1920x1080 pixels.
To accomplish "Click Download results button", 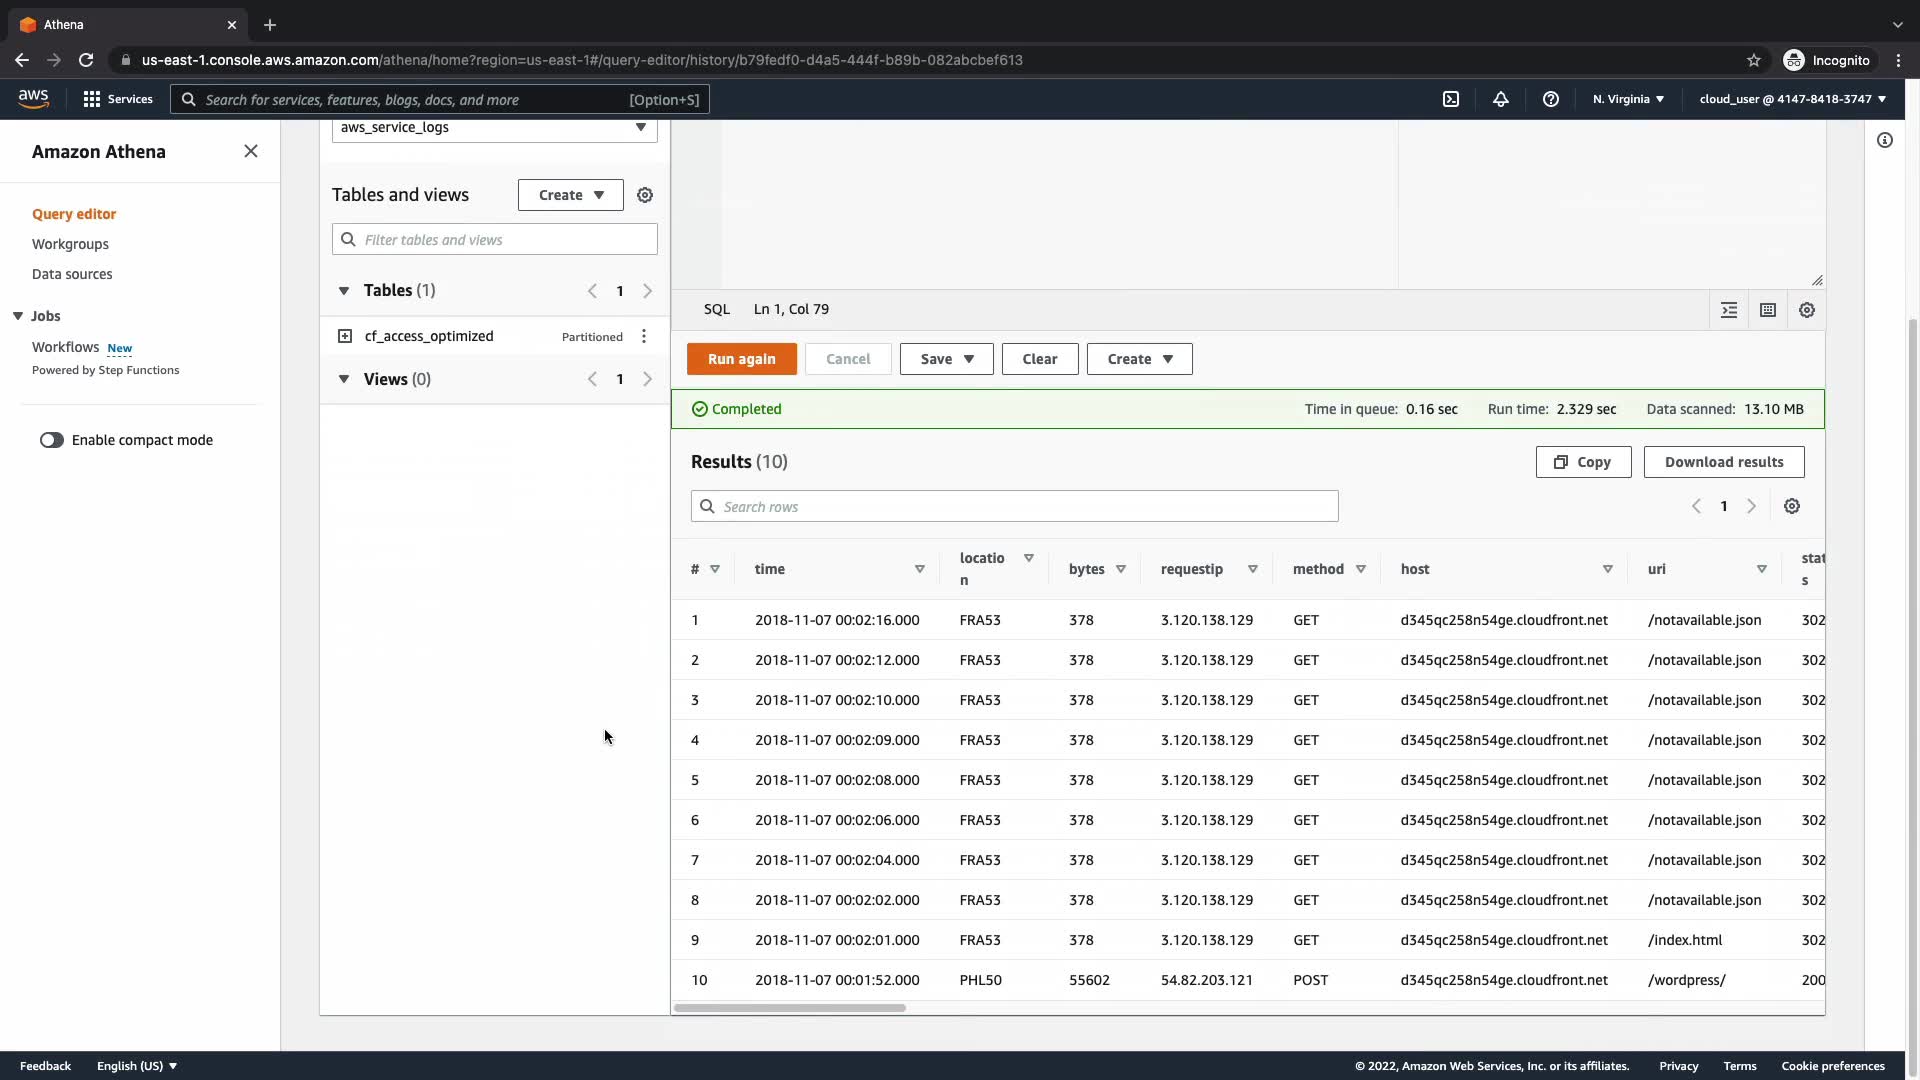I will (1723, 462).
